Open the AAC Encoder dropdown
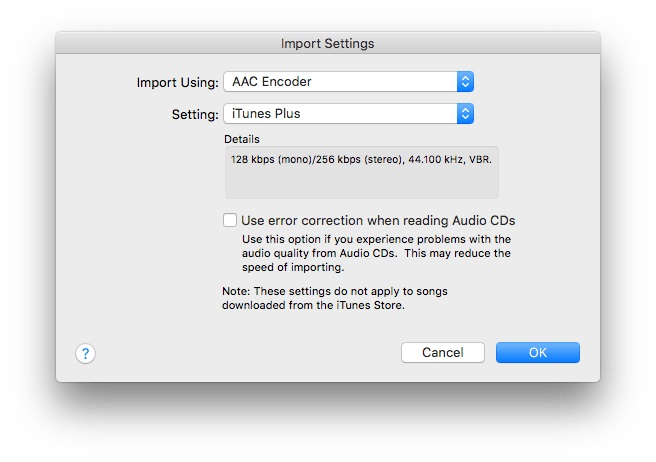 coord(348,82)
